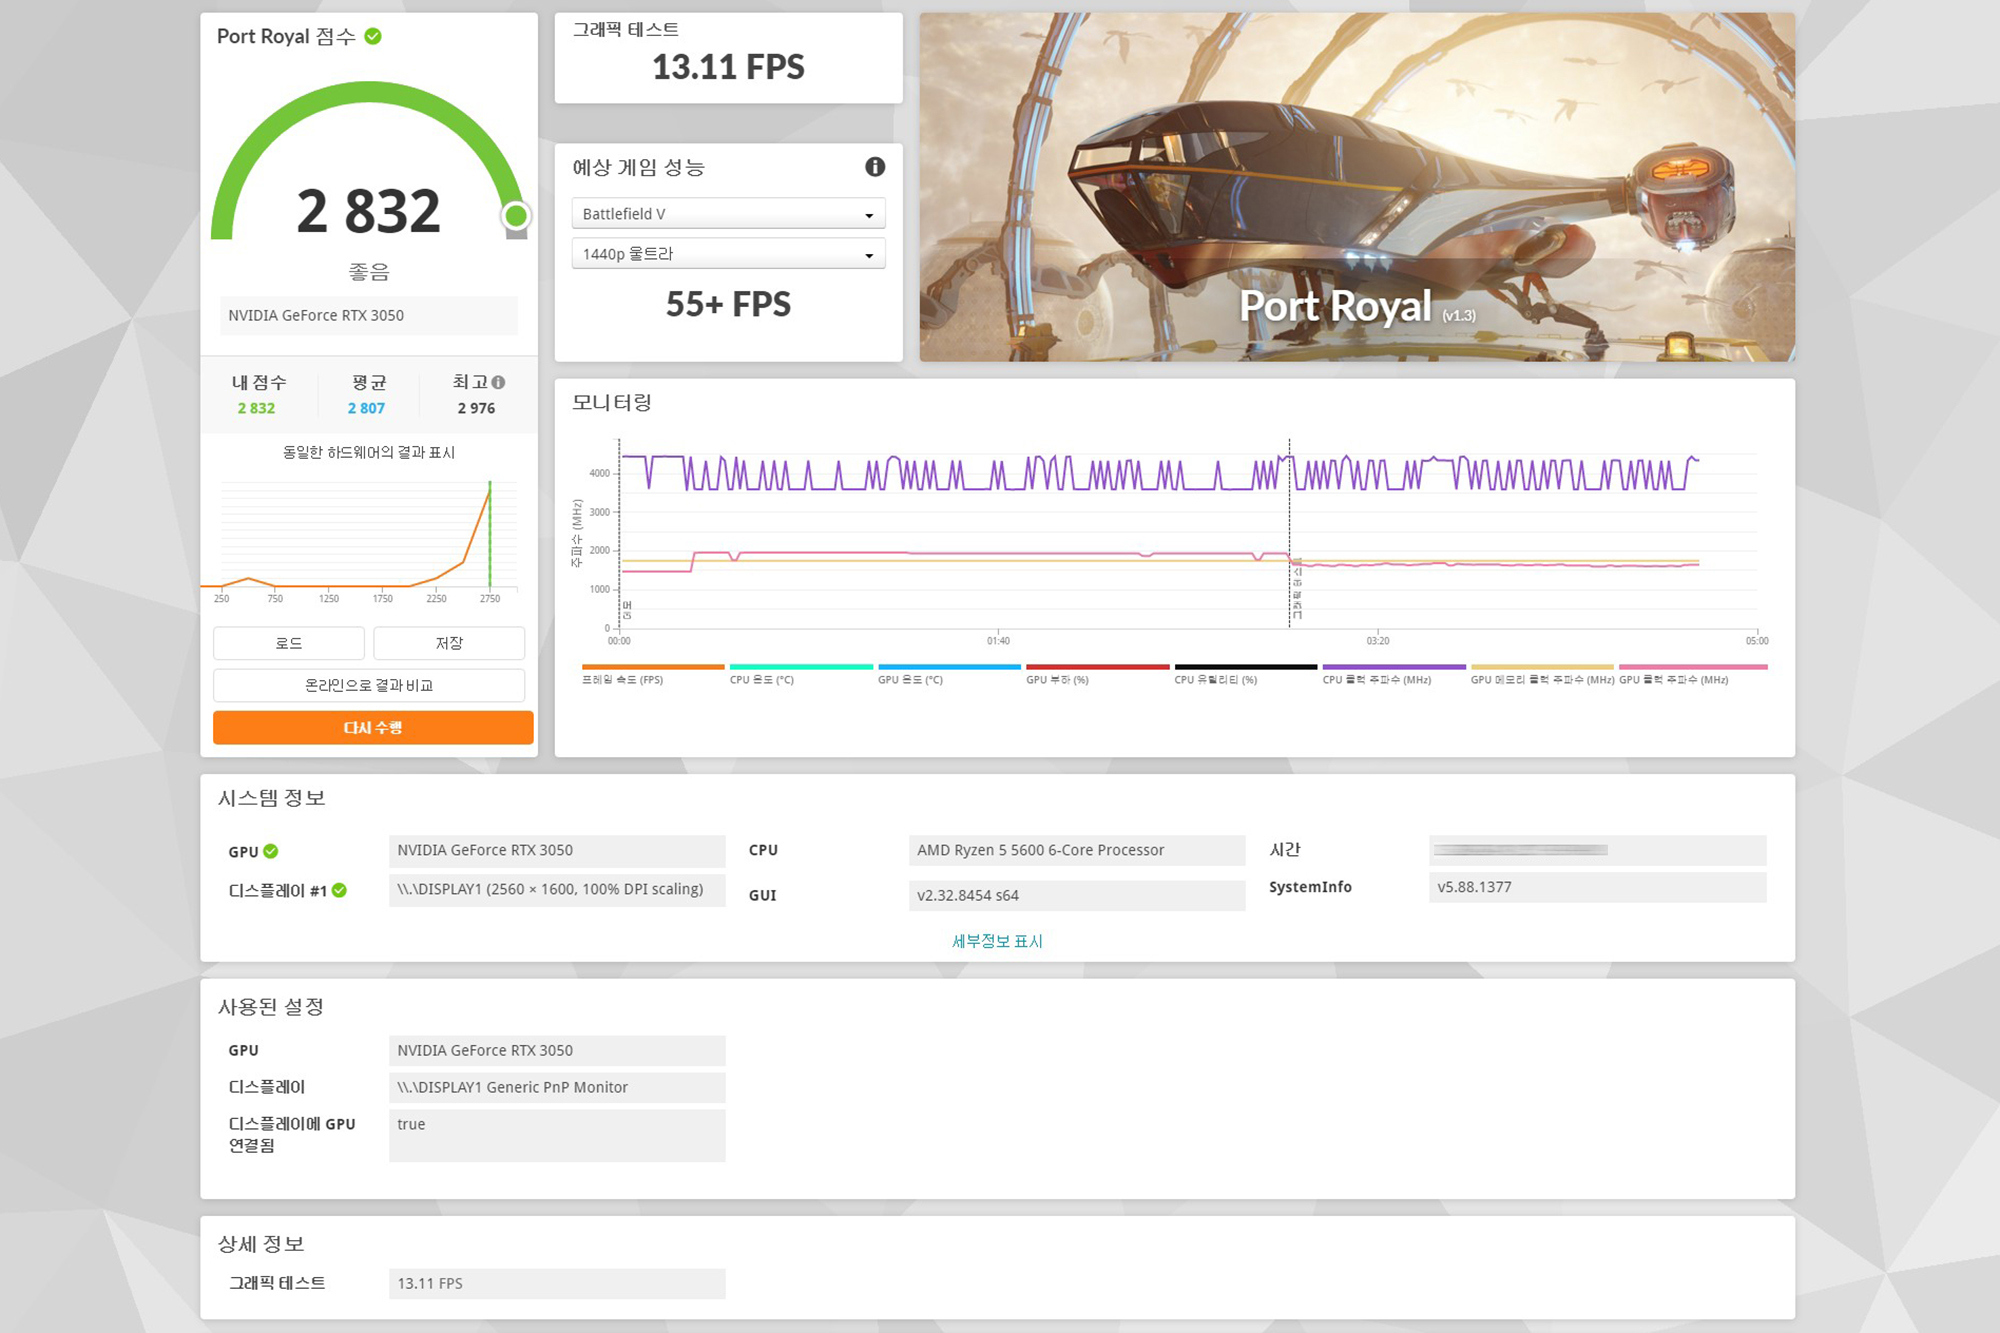Click the dashed marker line in the monitoring graph
Image resolution: width=2000 pixels, height=1333 pixels.
pyautogui.click(x=1289, y=520)
